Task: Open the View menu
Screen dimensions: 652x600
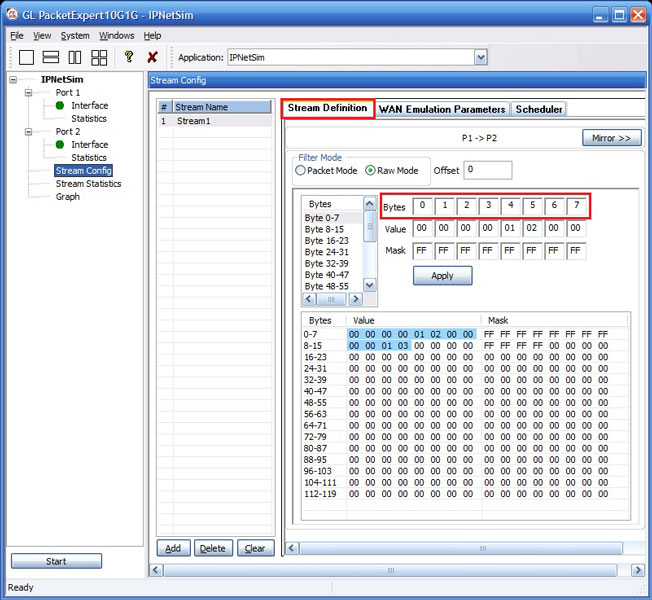Action: [x=42, y=36]
